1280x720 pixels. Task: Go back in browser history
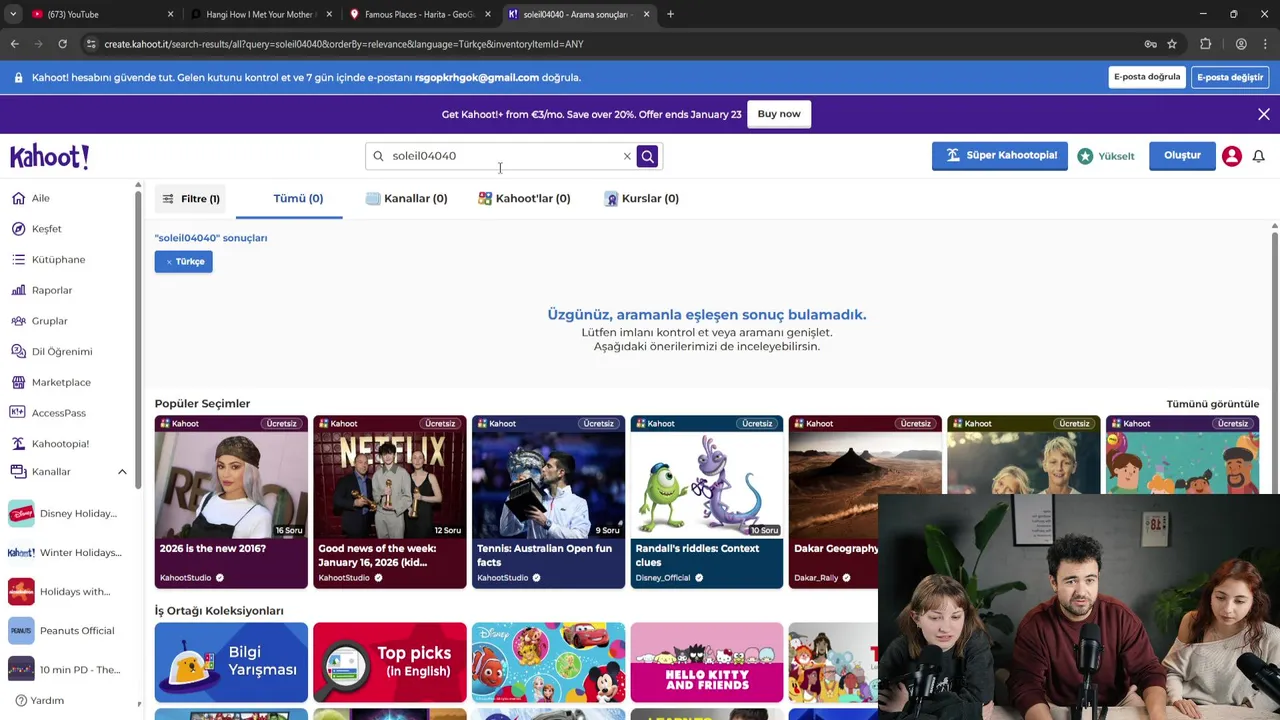[14, 44]
